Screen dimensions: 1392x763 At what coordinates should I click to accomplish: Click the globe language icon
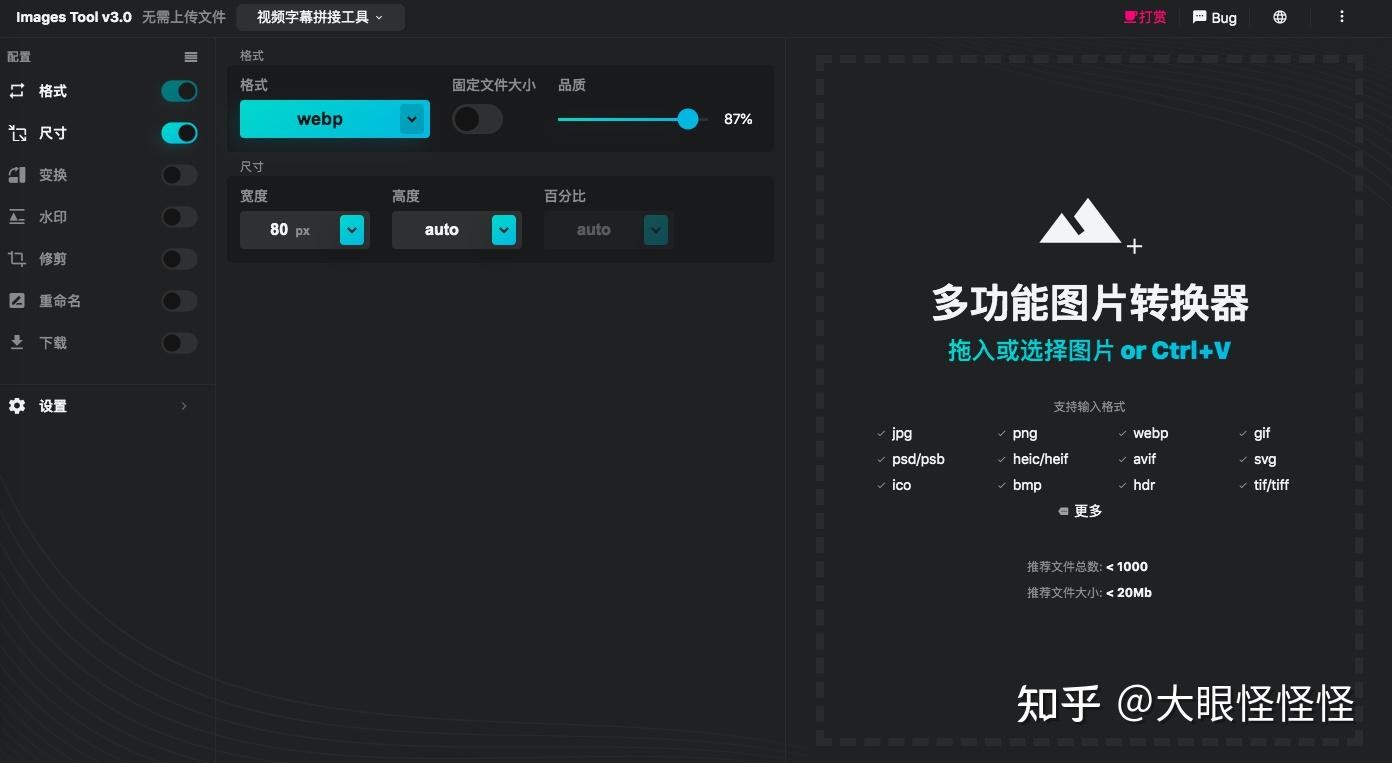point(1280,17)
